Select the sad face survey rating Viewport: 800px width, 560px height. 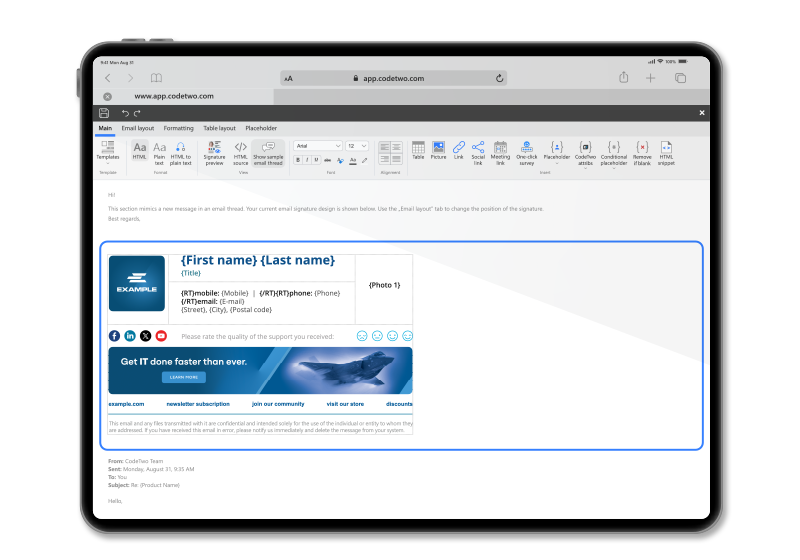tap(362, 336)
